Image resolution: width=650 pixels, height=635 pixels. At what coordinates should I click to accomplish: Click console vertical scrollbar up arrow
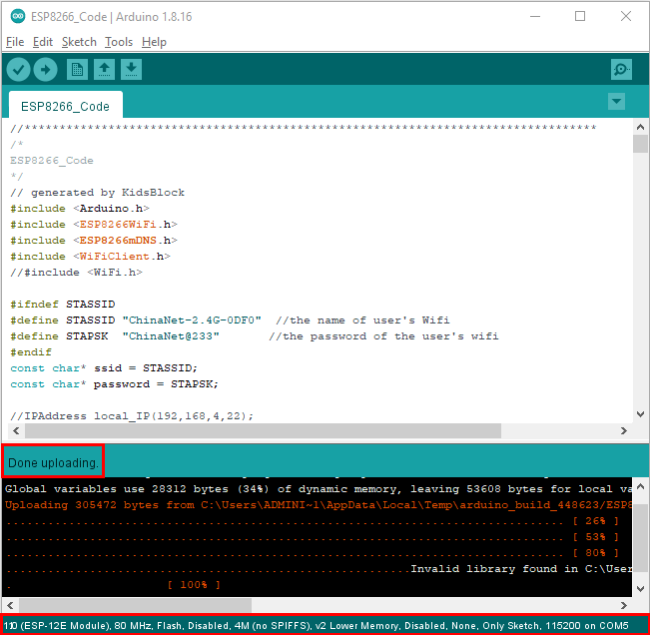[x=640, y=487]
